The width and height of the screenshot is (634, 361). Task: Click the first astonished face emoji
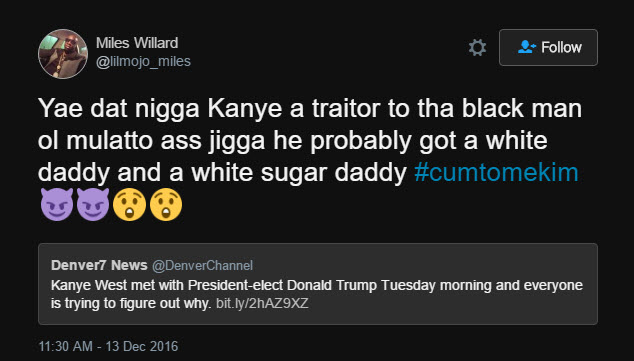[x=129, y=204]
